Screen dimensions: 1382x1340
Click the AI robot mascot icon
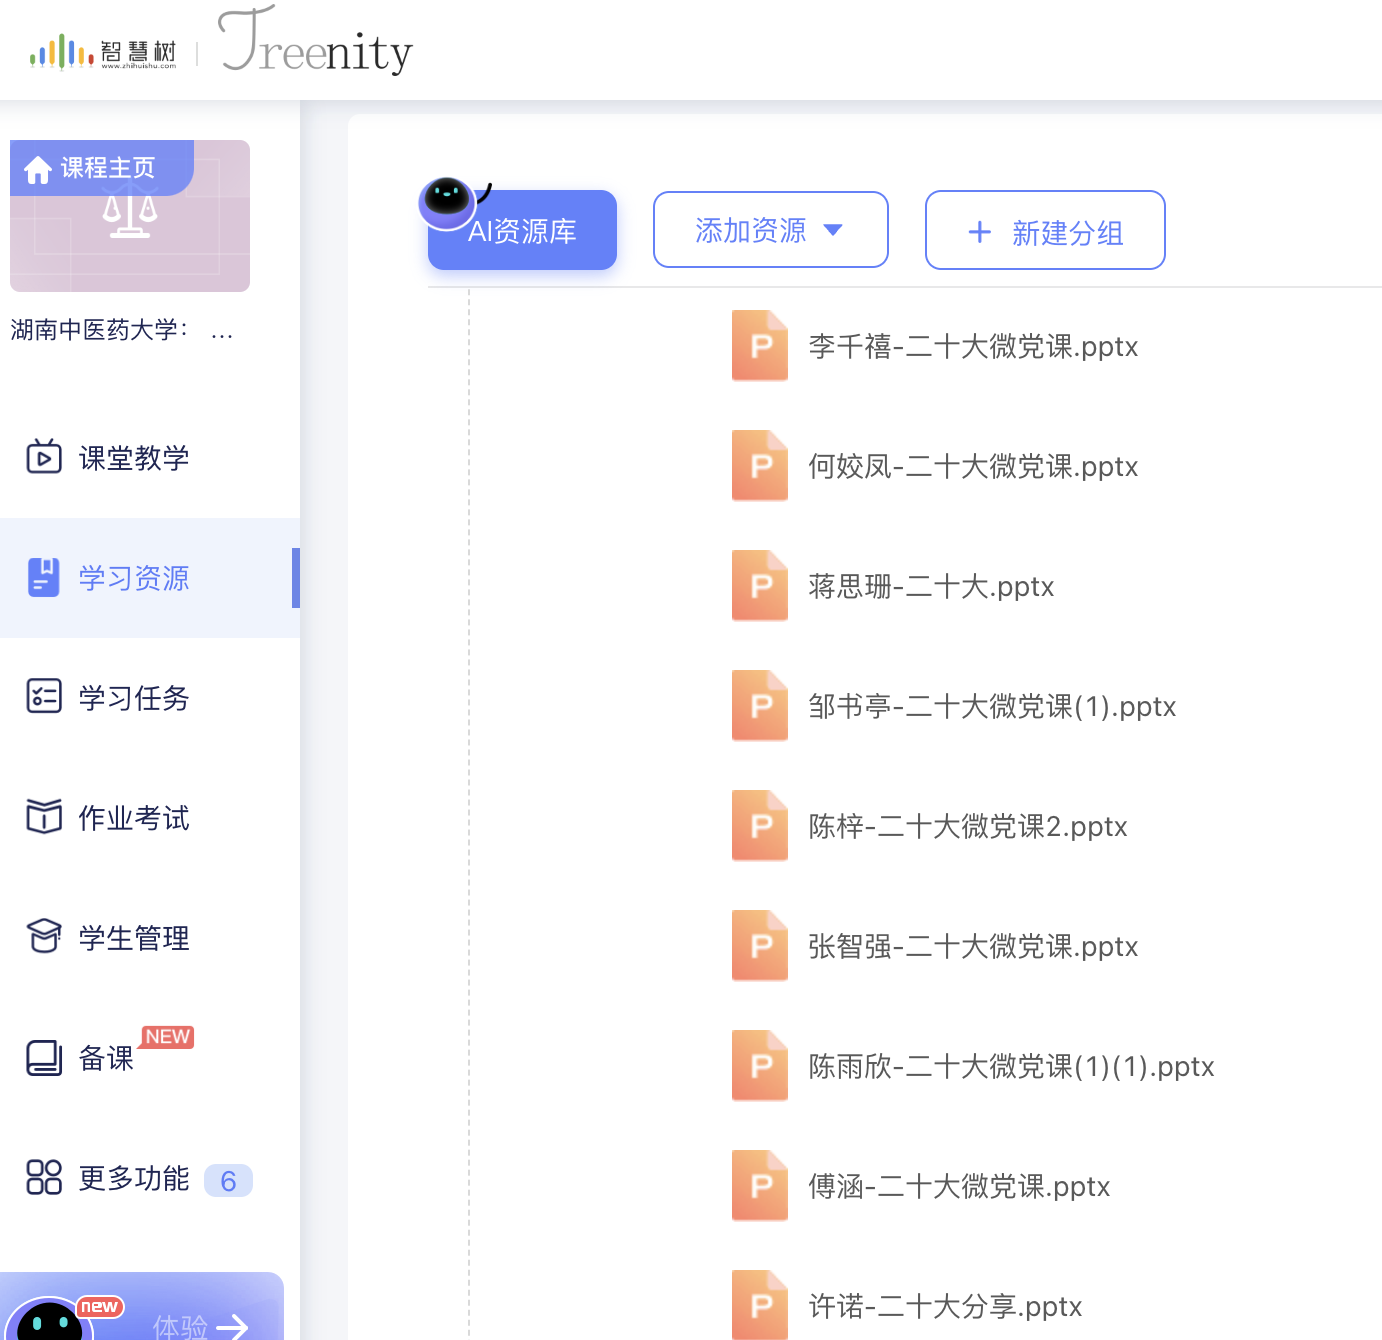point(446,197)
